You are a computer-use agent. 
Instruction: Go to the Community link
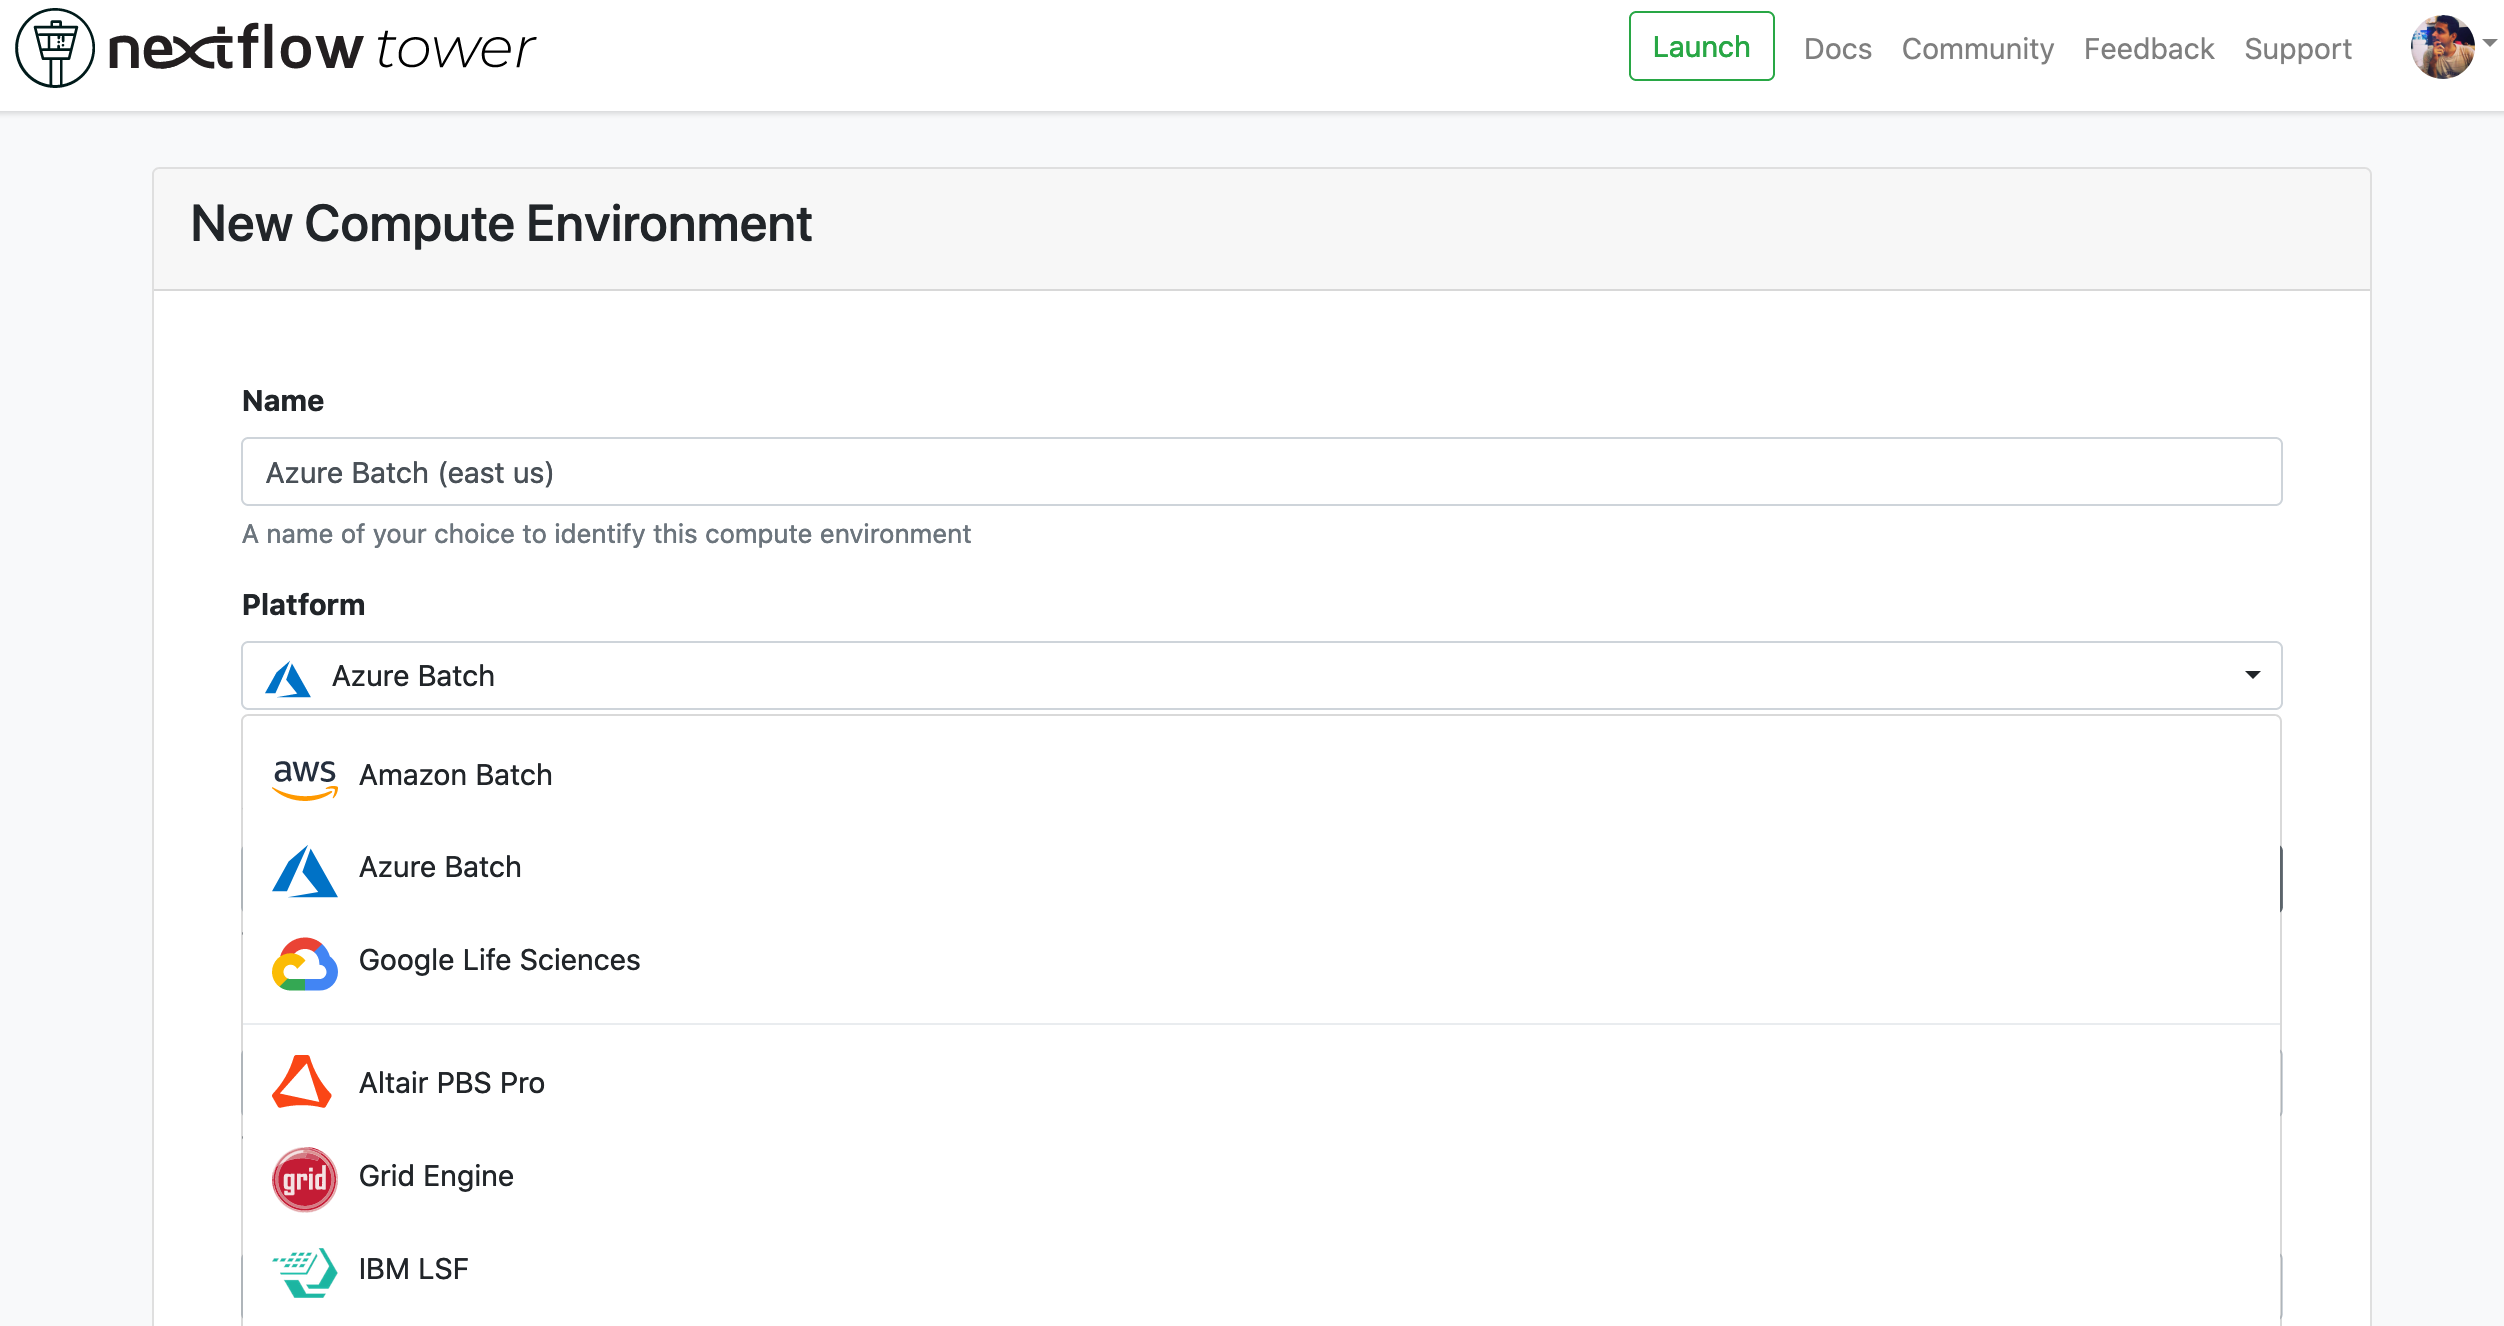tap(1977, 48)
